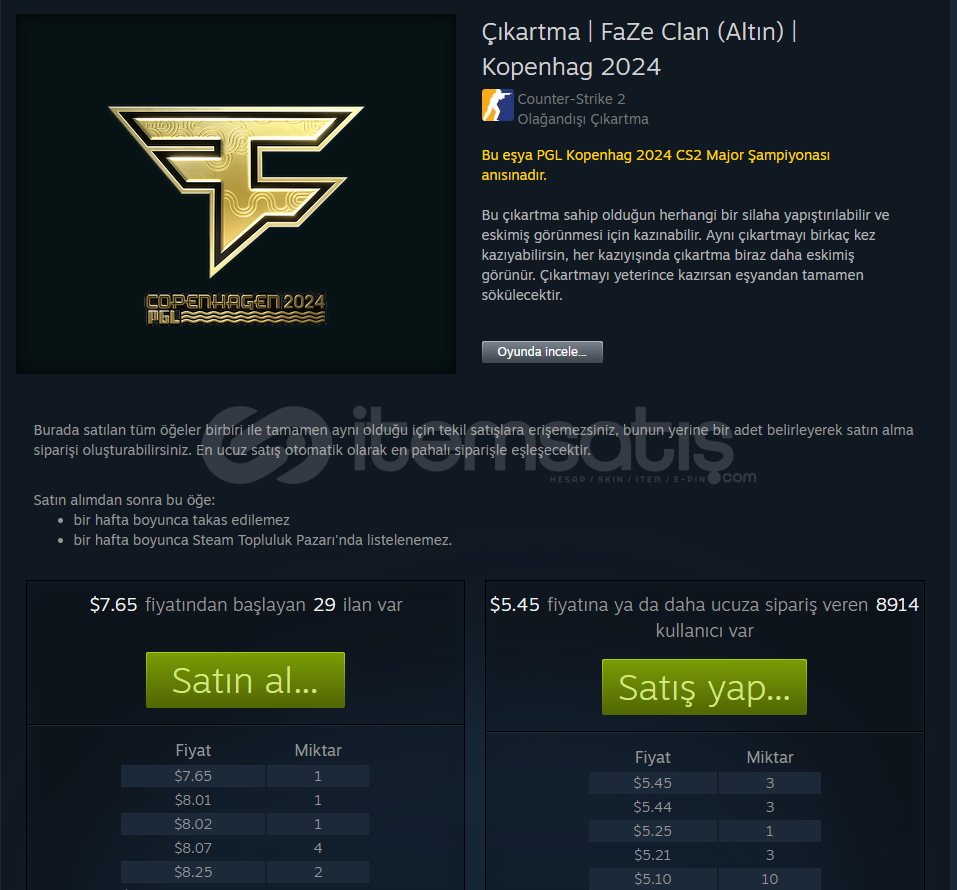Select the $5.45 buy order row
This screenshot has height=890, width=957.
pos(705,783)
